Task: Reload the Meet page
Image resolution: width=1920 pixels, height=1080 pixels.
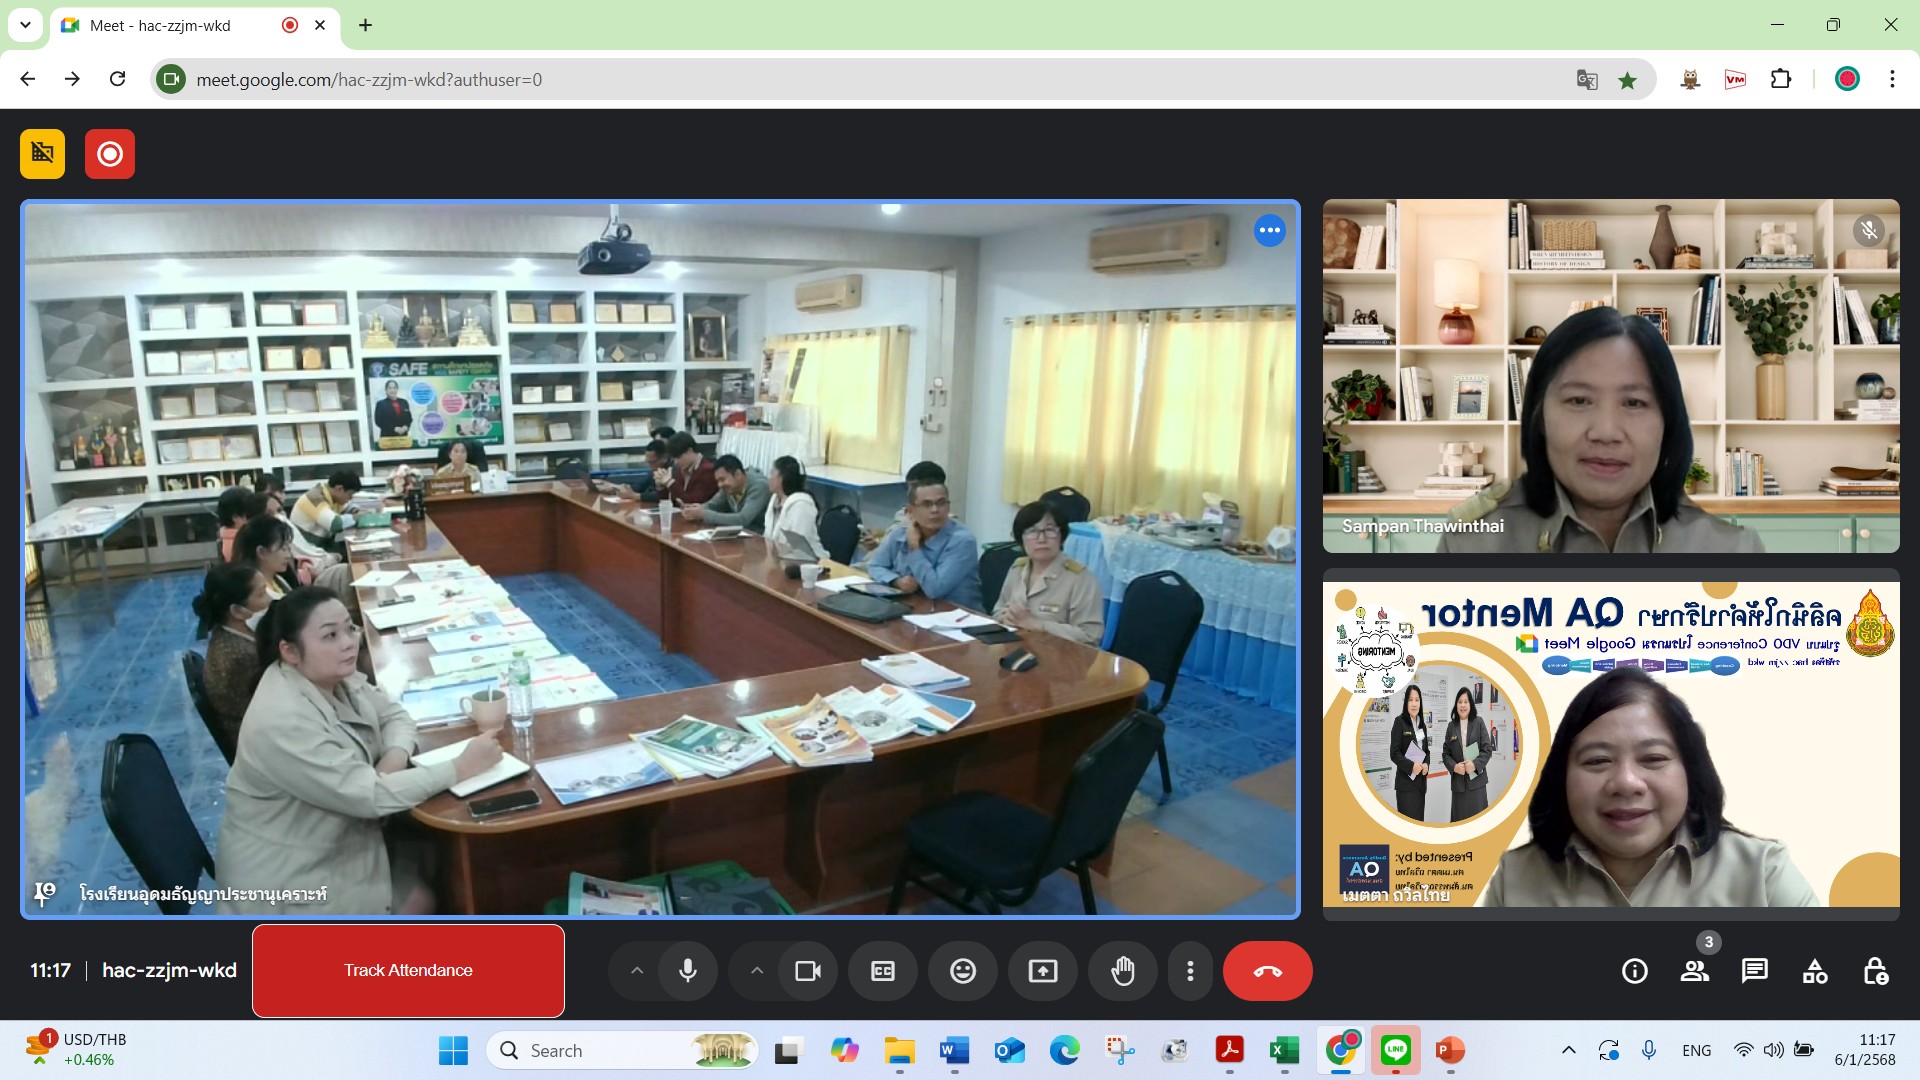Action: tap(117, 79)
